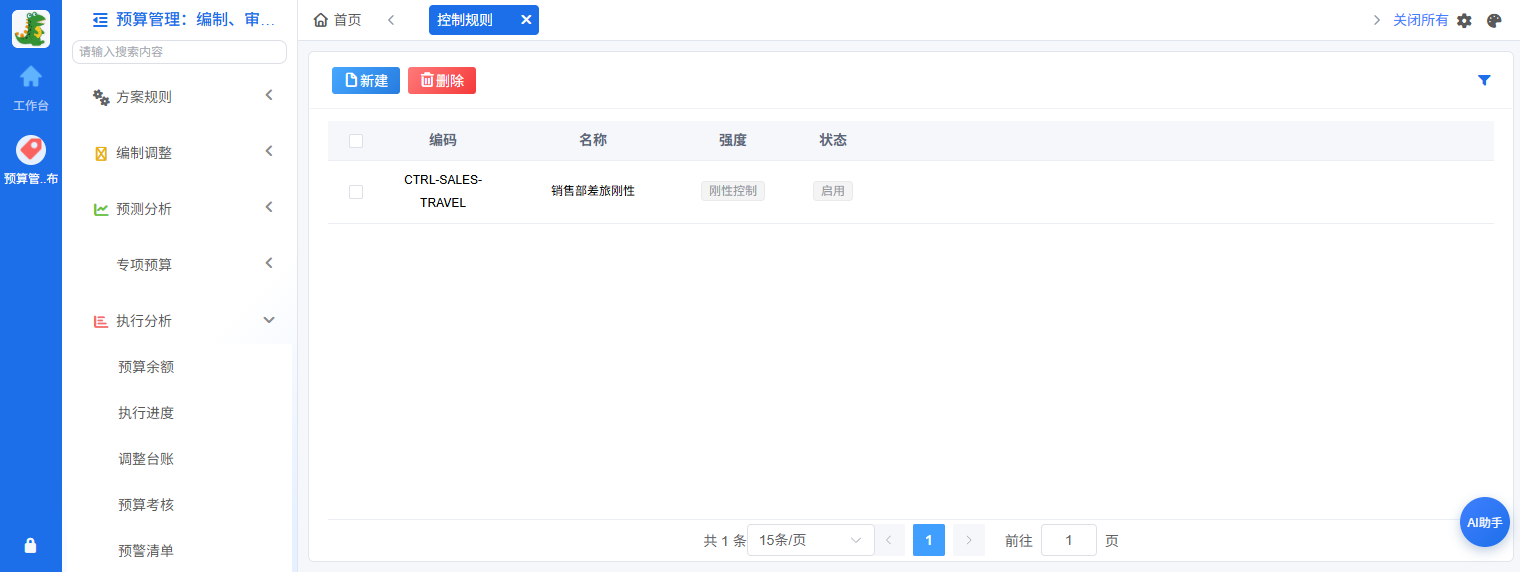The height and width of the screenshot is (572, 1520).
Task: Open the 预警清单 submenu item
Action: pyautogui.click(x=146, y=551)
